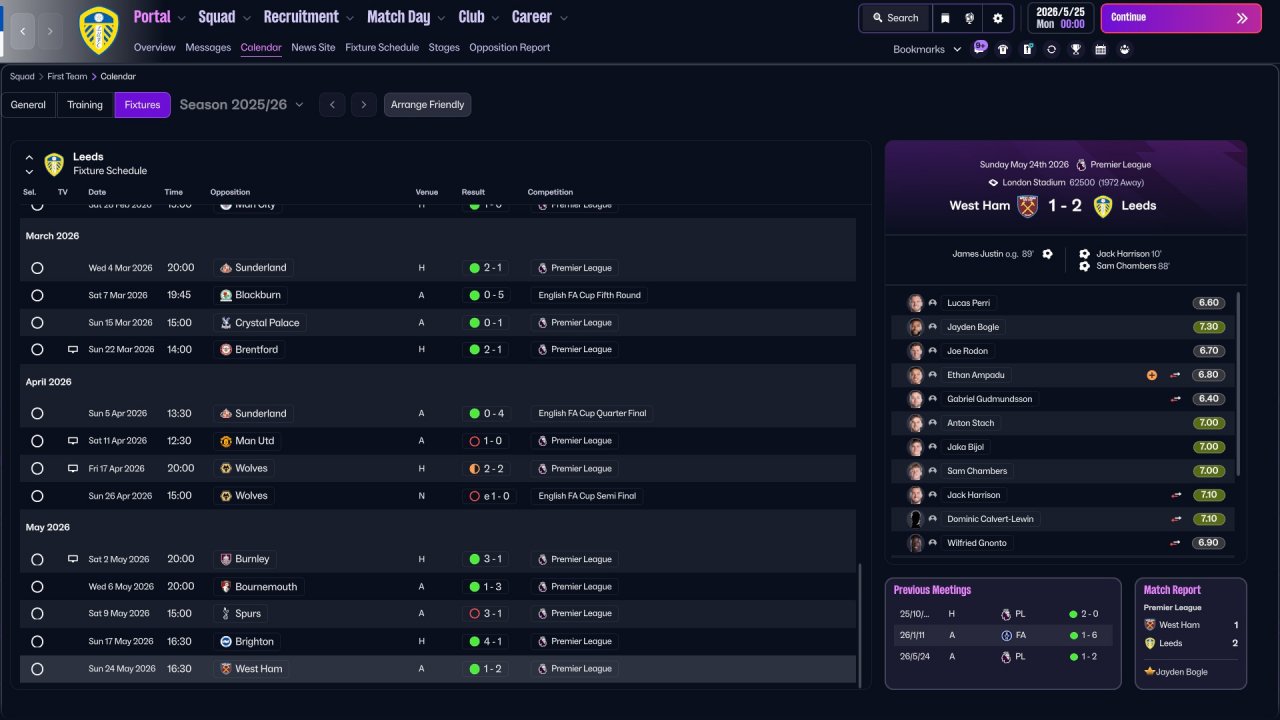Screen dimensions: 1280x720
Task: Click the date and time display 2026/5/25
Action: click(x=1060, y=18)
